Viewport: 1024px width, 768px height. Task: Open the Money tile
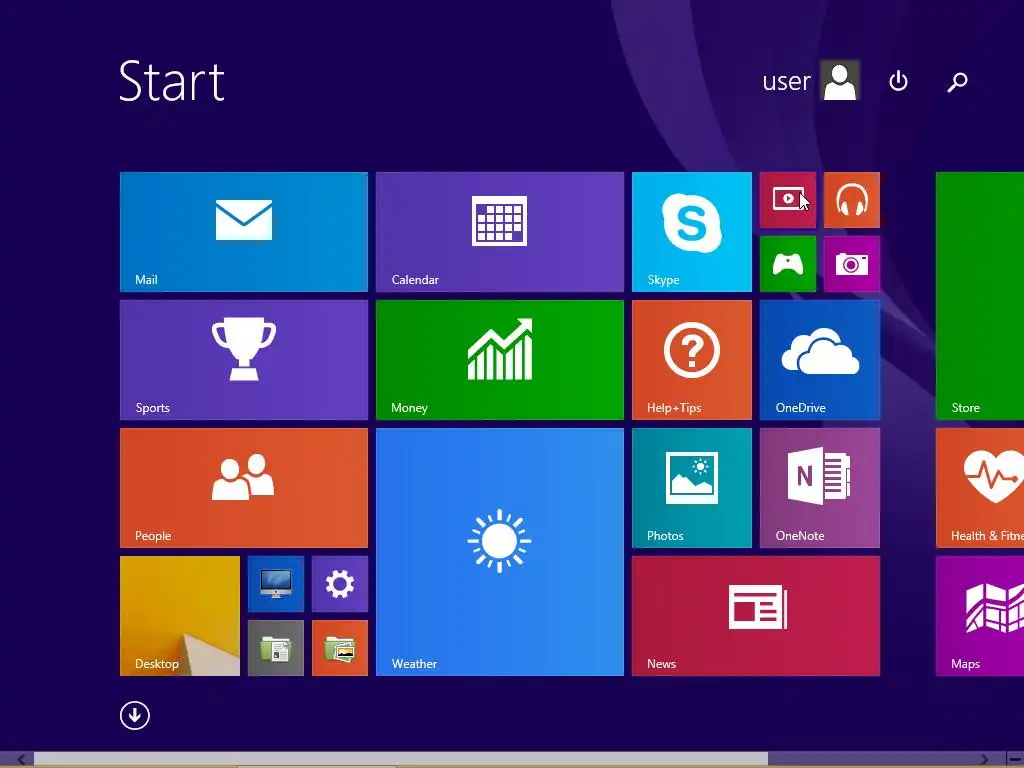(x=500, y=360)
